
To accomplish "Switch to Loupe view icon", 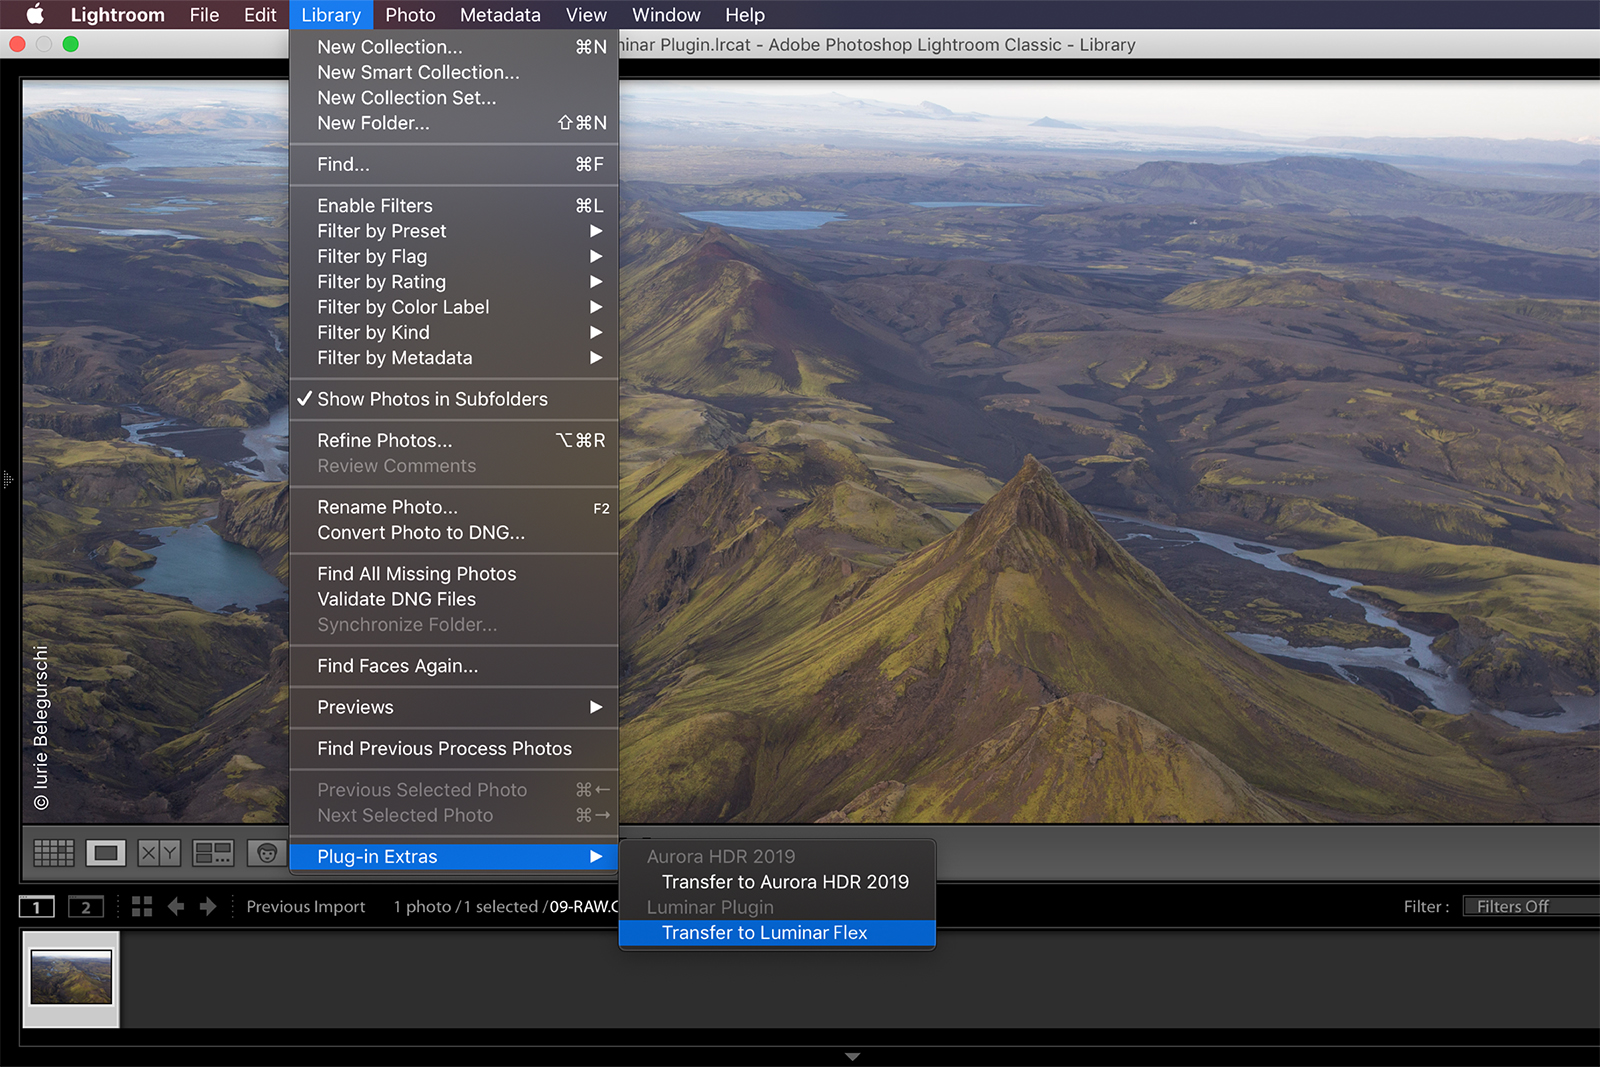I will (x=105, y=853).
